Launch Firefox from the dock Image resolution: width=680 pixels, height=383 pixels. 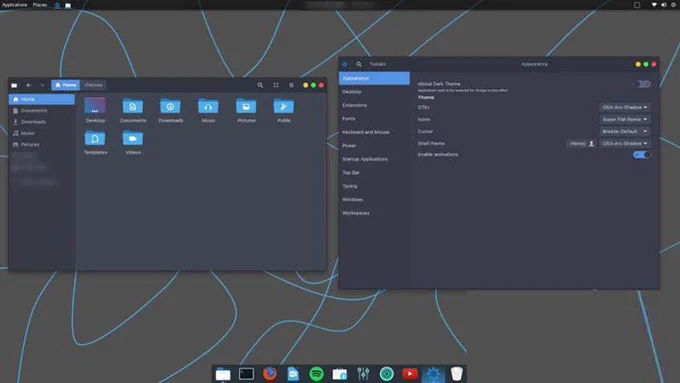pyautogui.click(x=270, y=373)
